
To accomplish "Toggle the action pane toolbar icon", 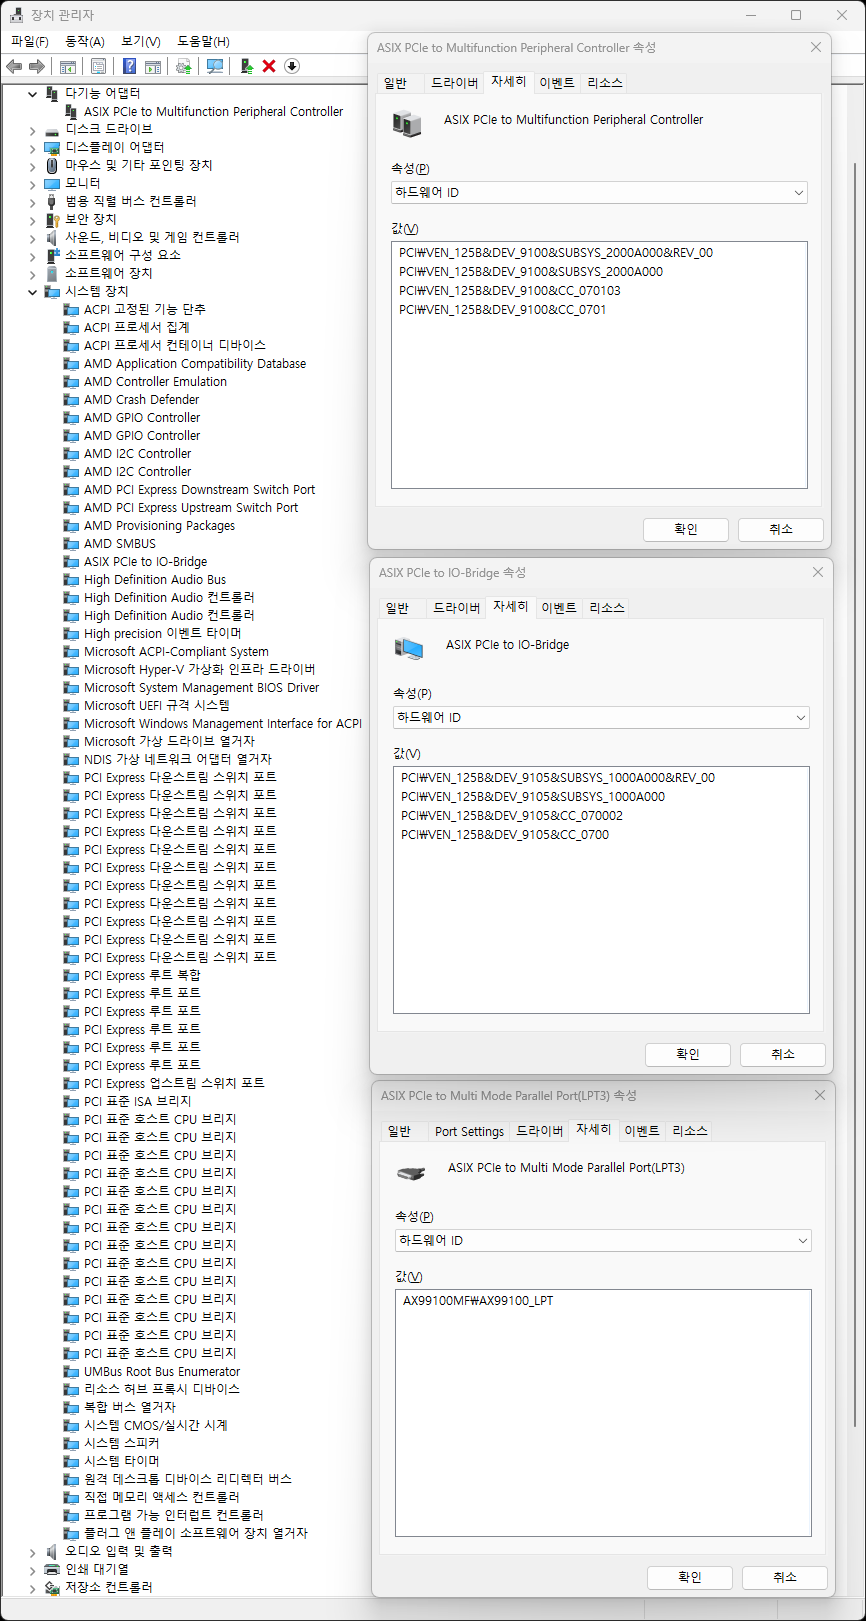I will point(153,66).
